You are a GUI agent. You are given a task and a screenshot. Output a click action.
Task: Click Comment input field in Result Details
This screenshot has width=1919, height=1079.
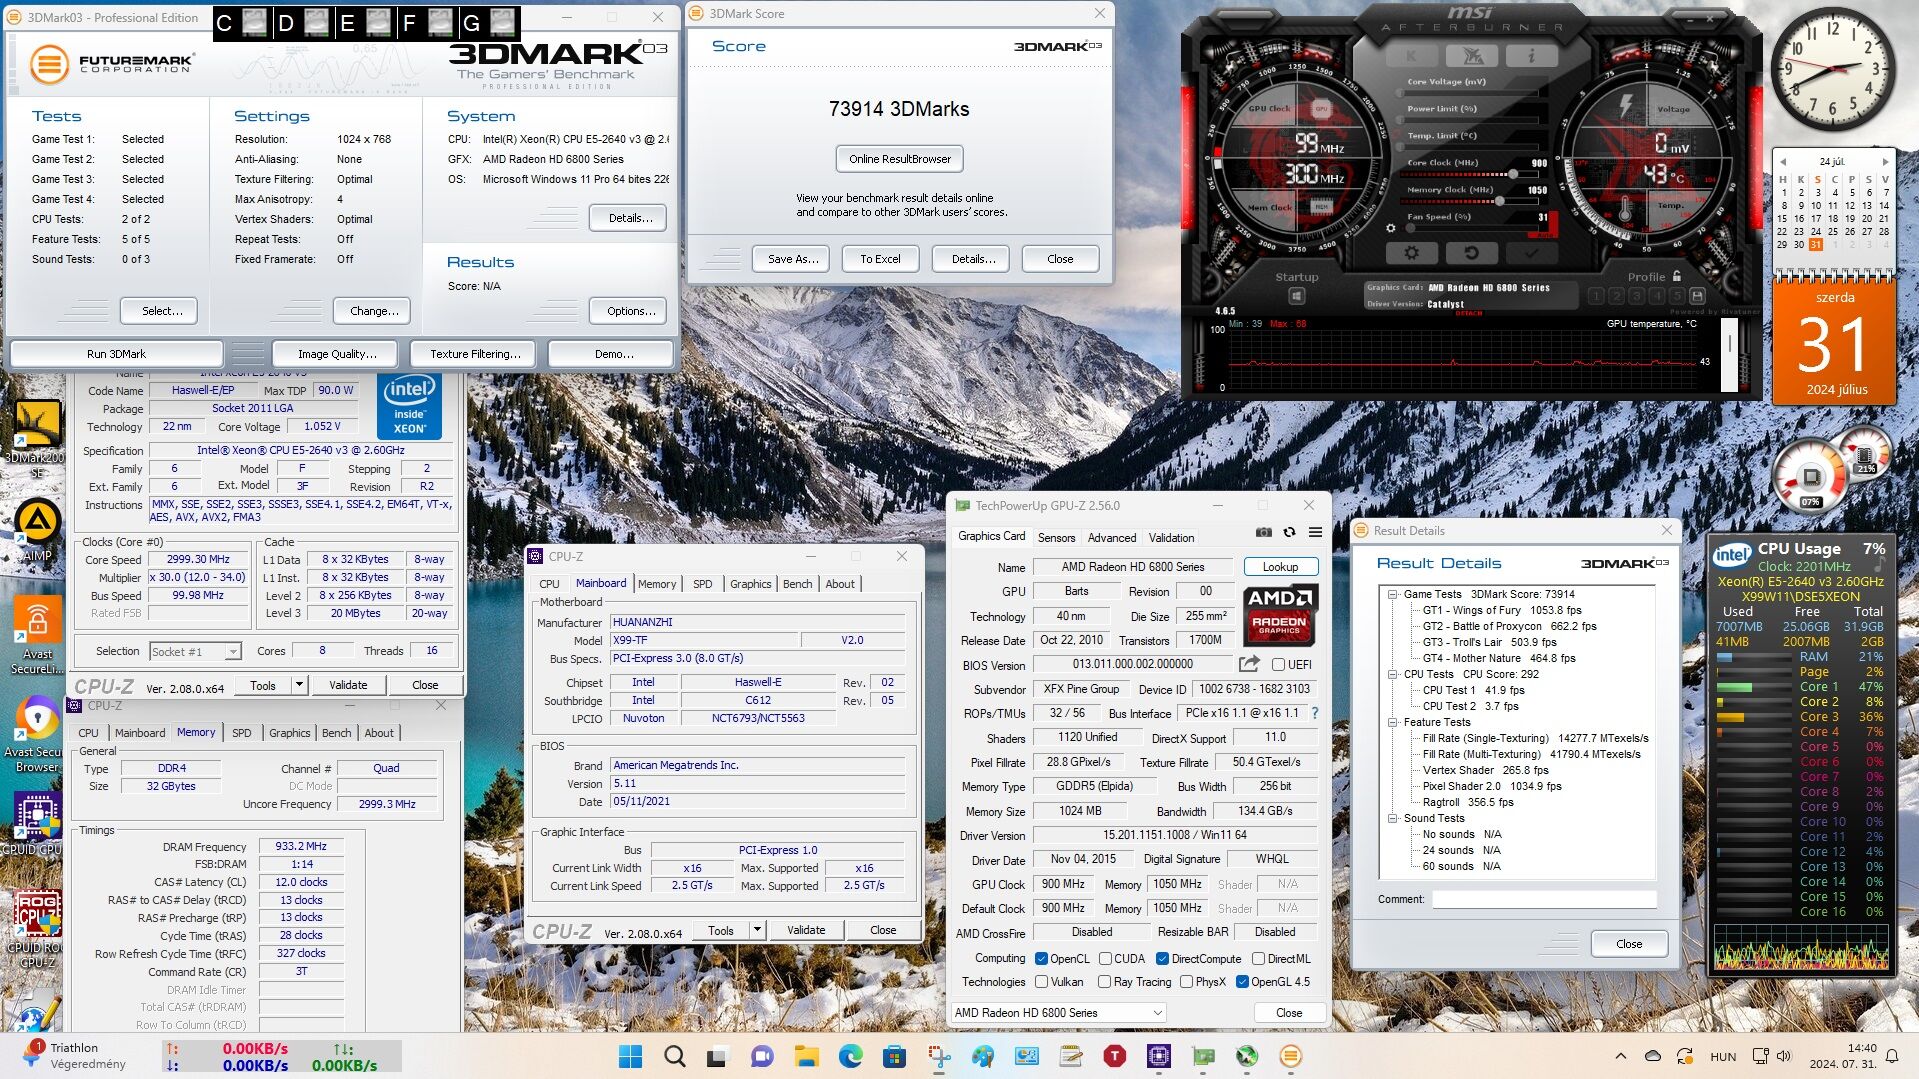[x=1544, y=899]
